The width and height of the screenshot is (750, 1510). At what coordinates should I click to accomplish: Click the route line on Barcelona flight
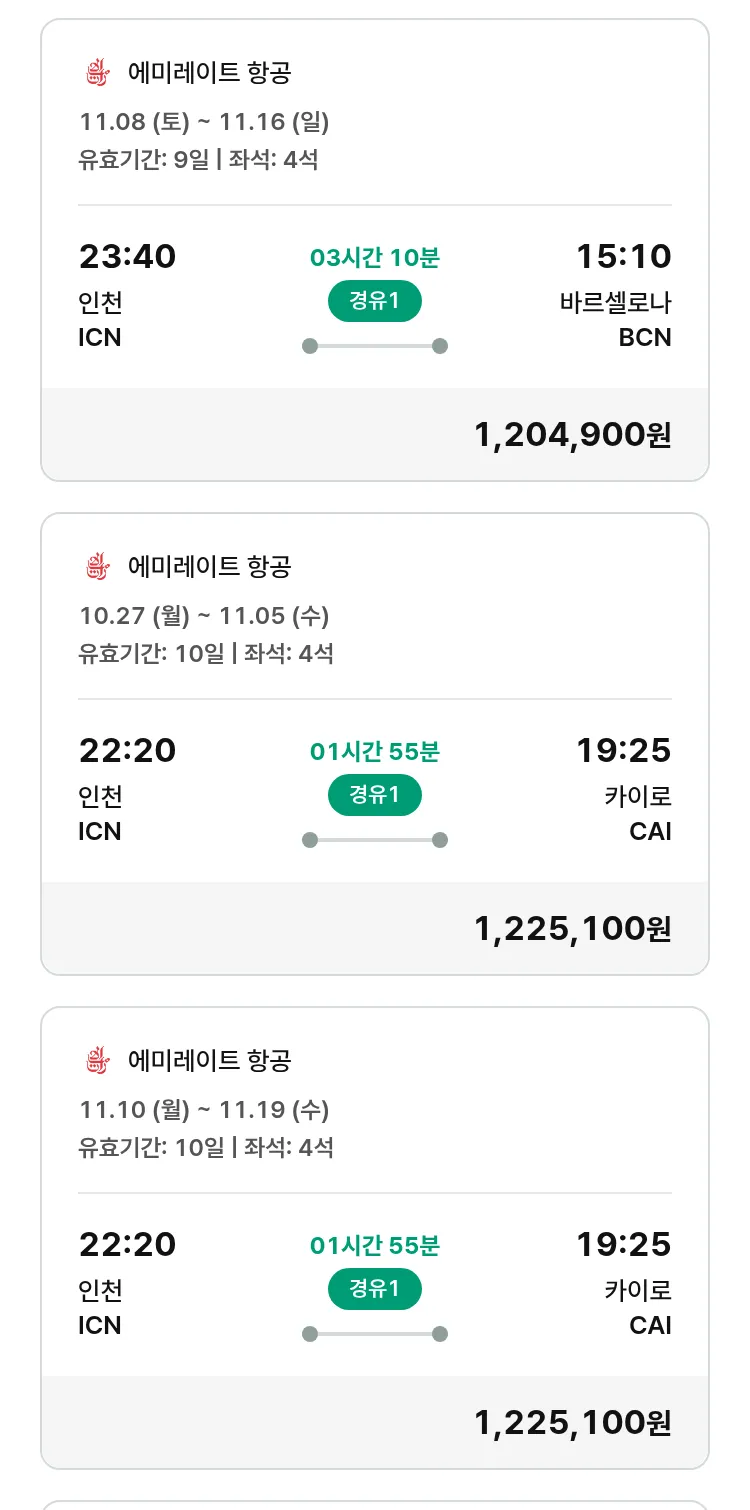click(375, 346)
